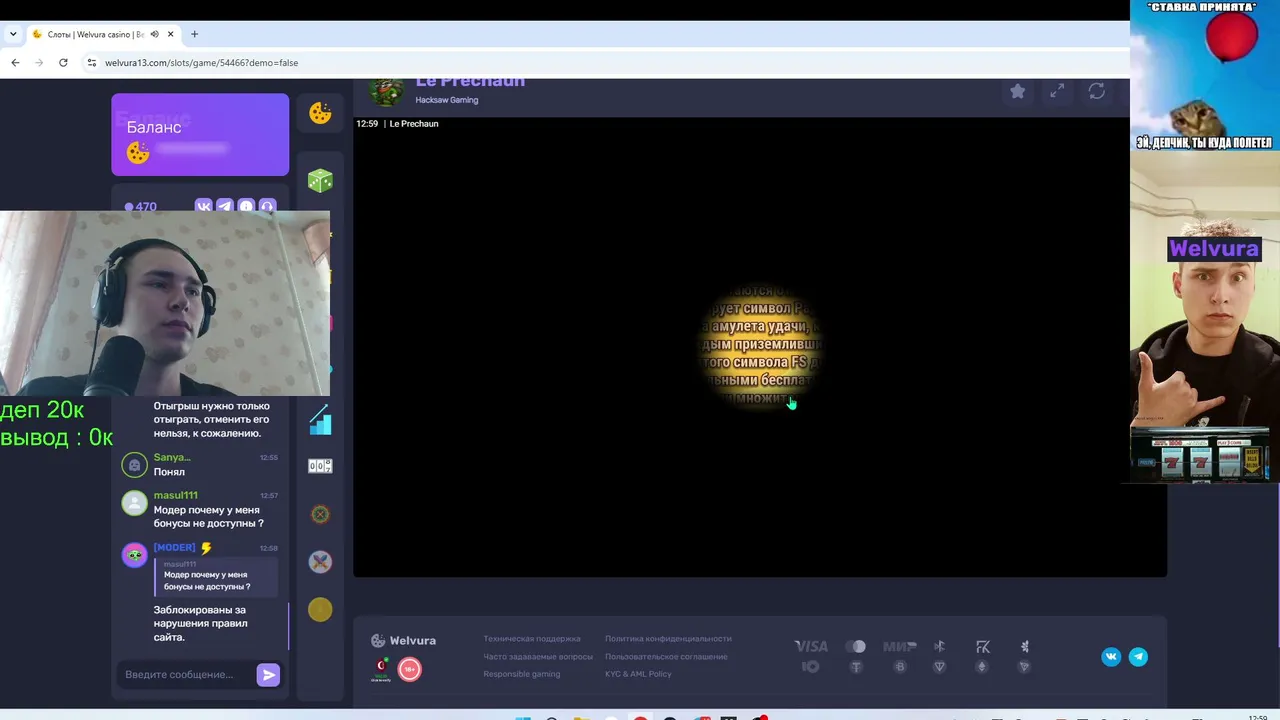The image size is (1280, 720).
Task: View site information in address bar
Action: coord(92,62)
